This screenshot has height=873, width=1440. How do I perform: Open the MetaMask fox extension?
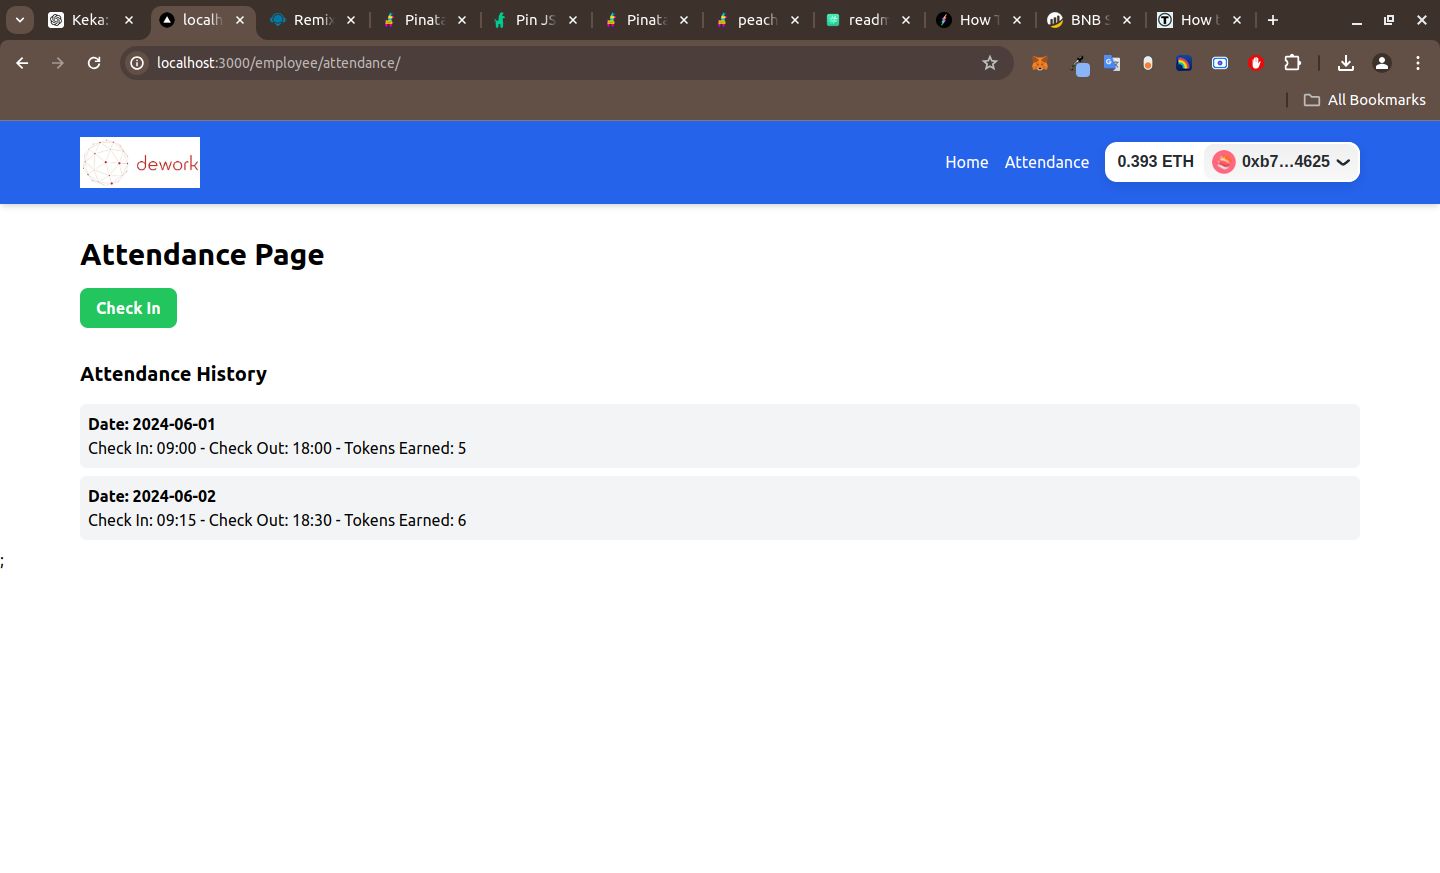1040,63
